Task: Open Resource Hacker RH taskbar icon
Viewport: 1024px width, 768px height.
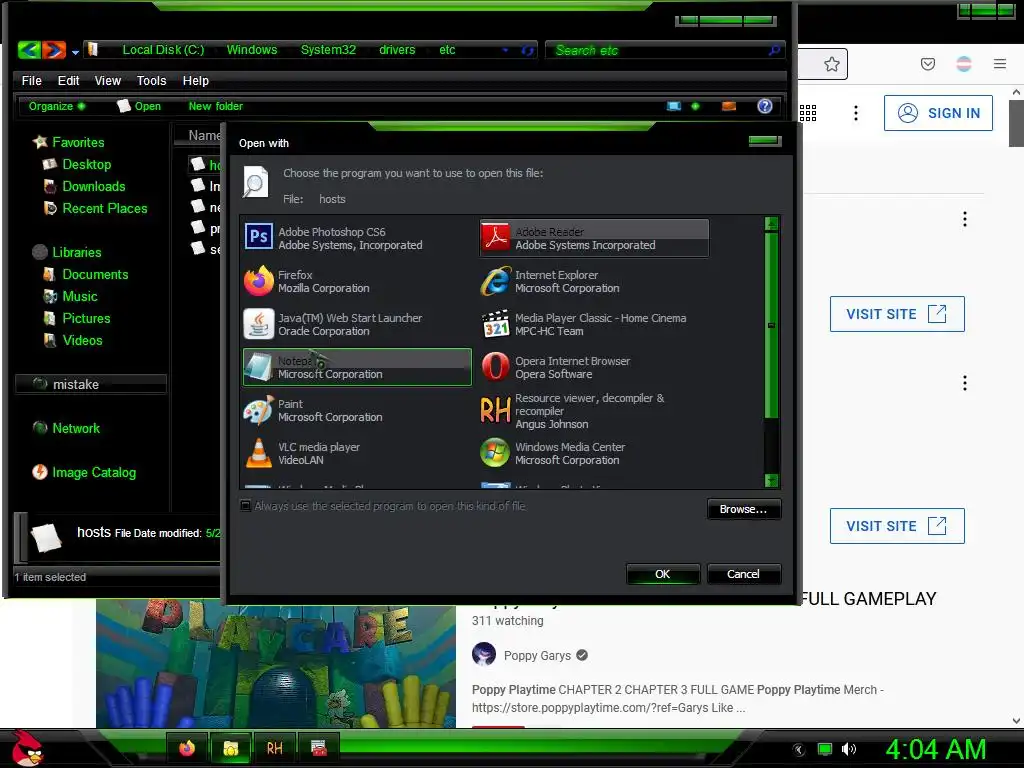Action: (x=274, y=748)
